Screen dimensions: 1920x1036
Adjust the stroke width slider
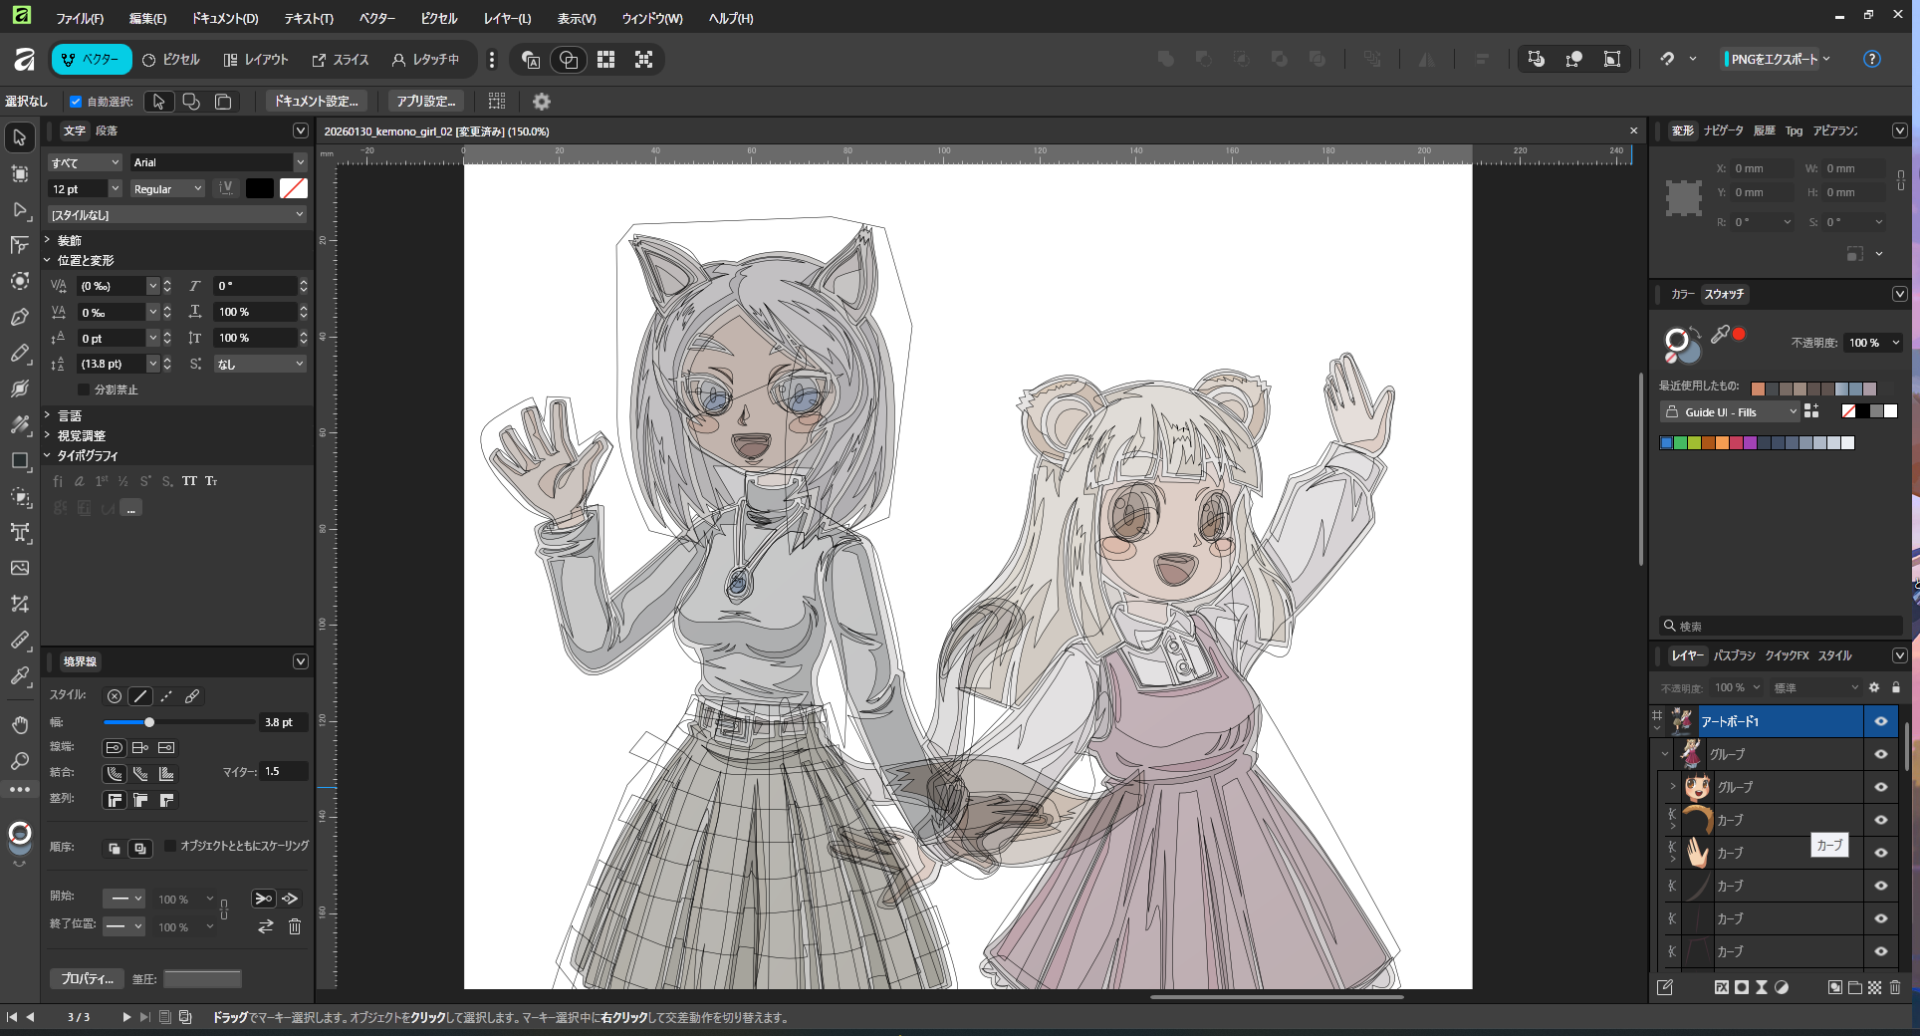pos(149,722)
